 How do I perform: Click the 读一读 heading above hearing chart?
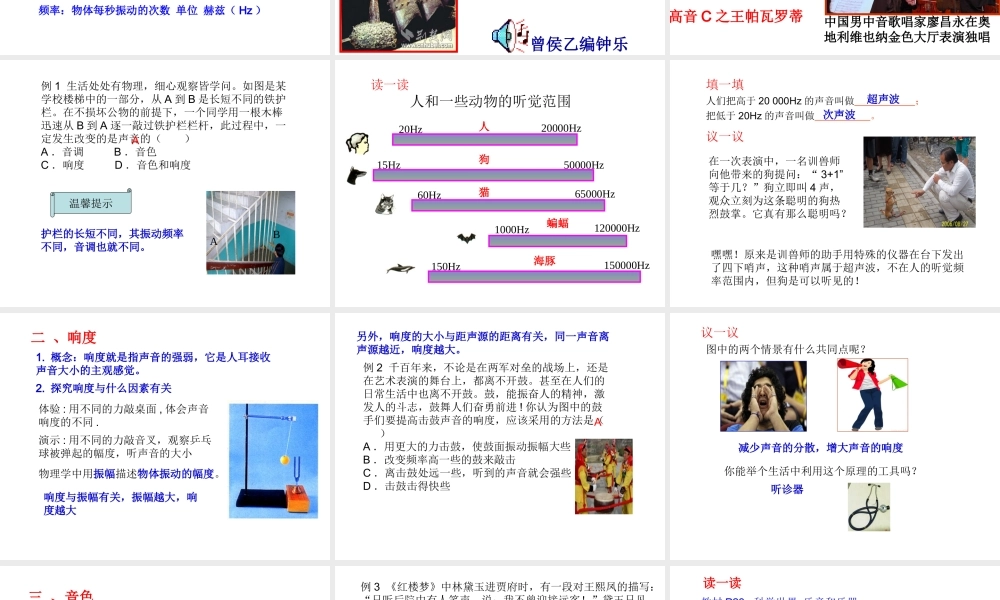click(390, 85)
